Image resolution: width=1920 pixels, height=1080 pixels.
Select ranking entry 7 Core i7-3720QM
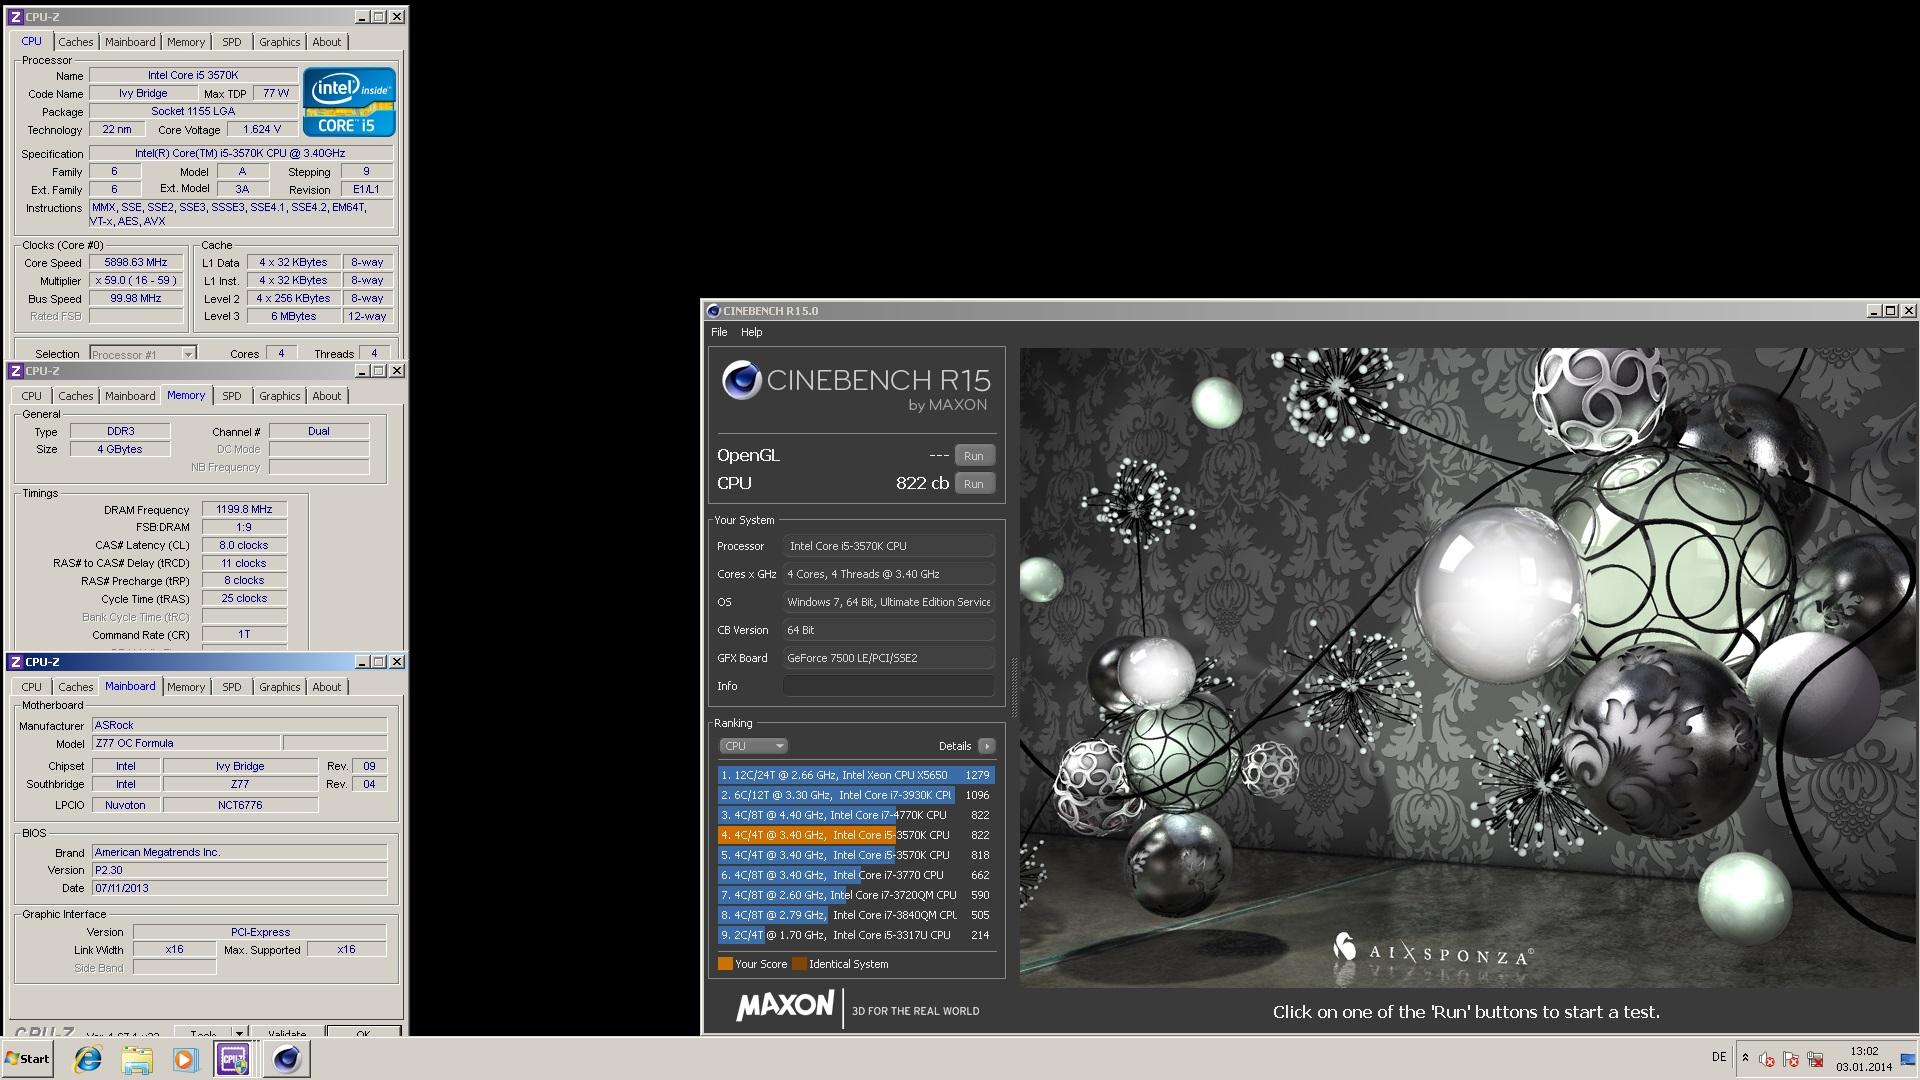click(856, 895)
